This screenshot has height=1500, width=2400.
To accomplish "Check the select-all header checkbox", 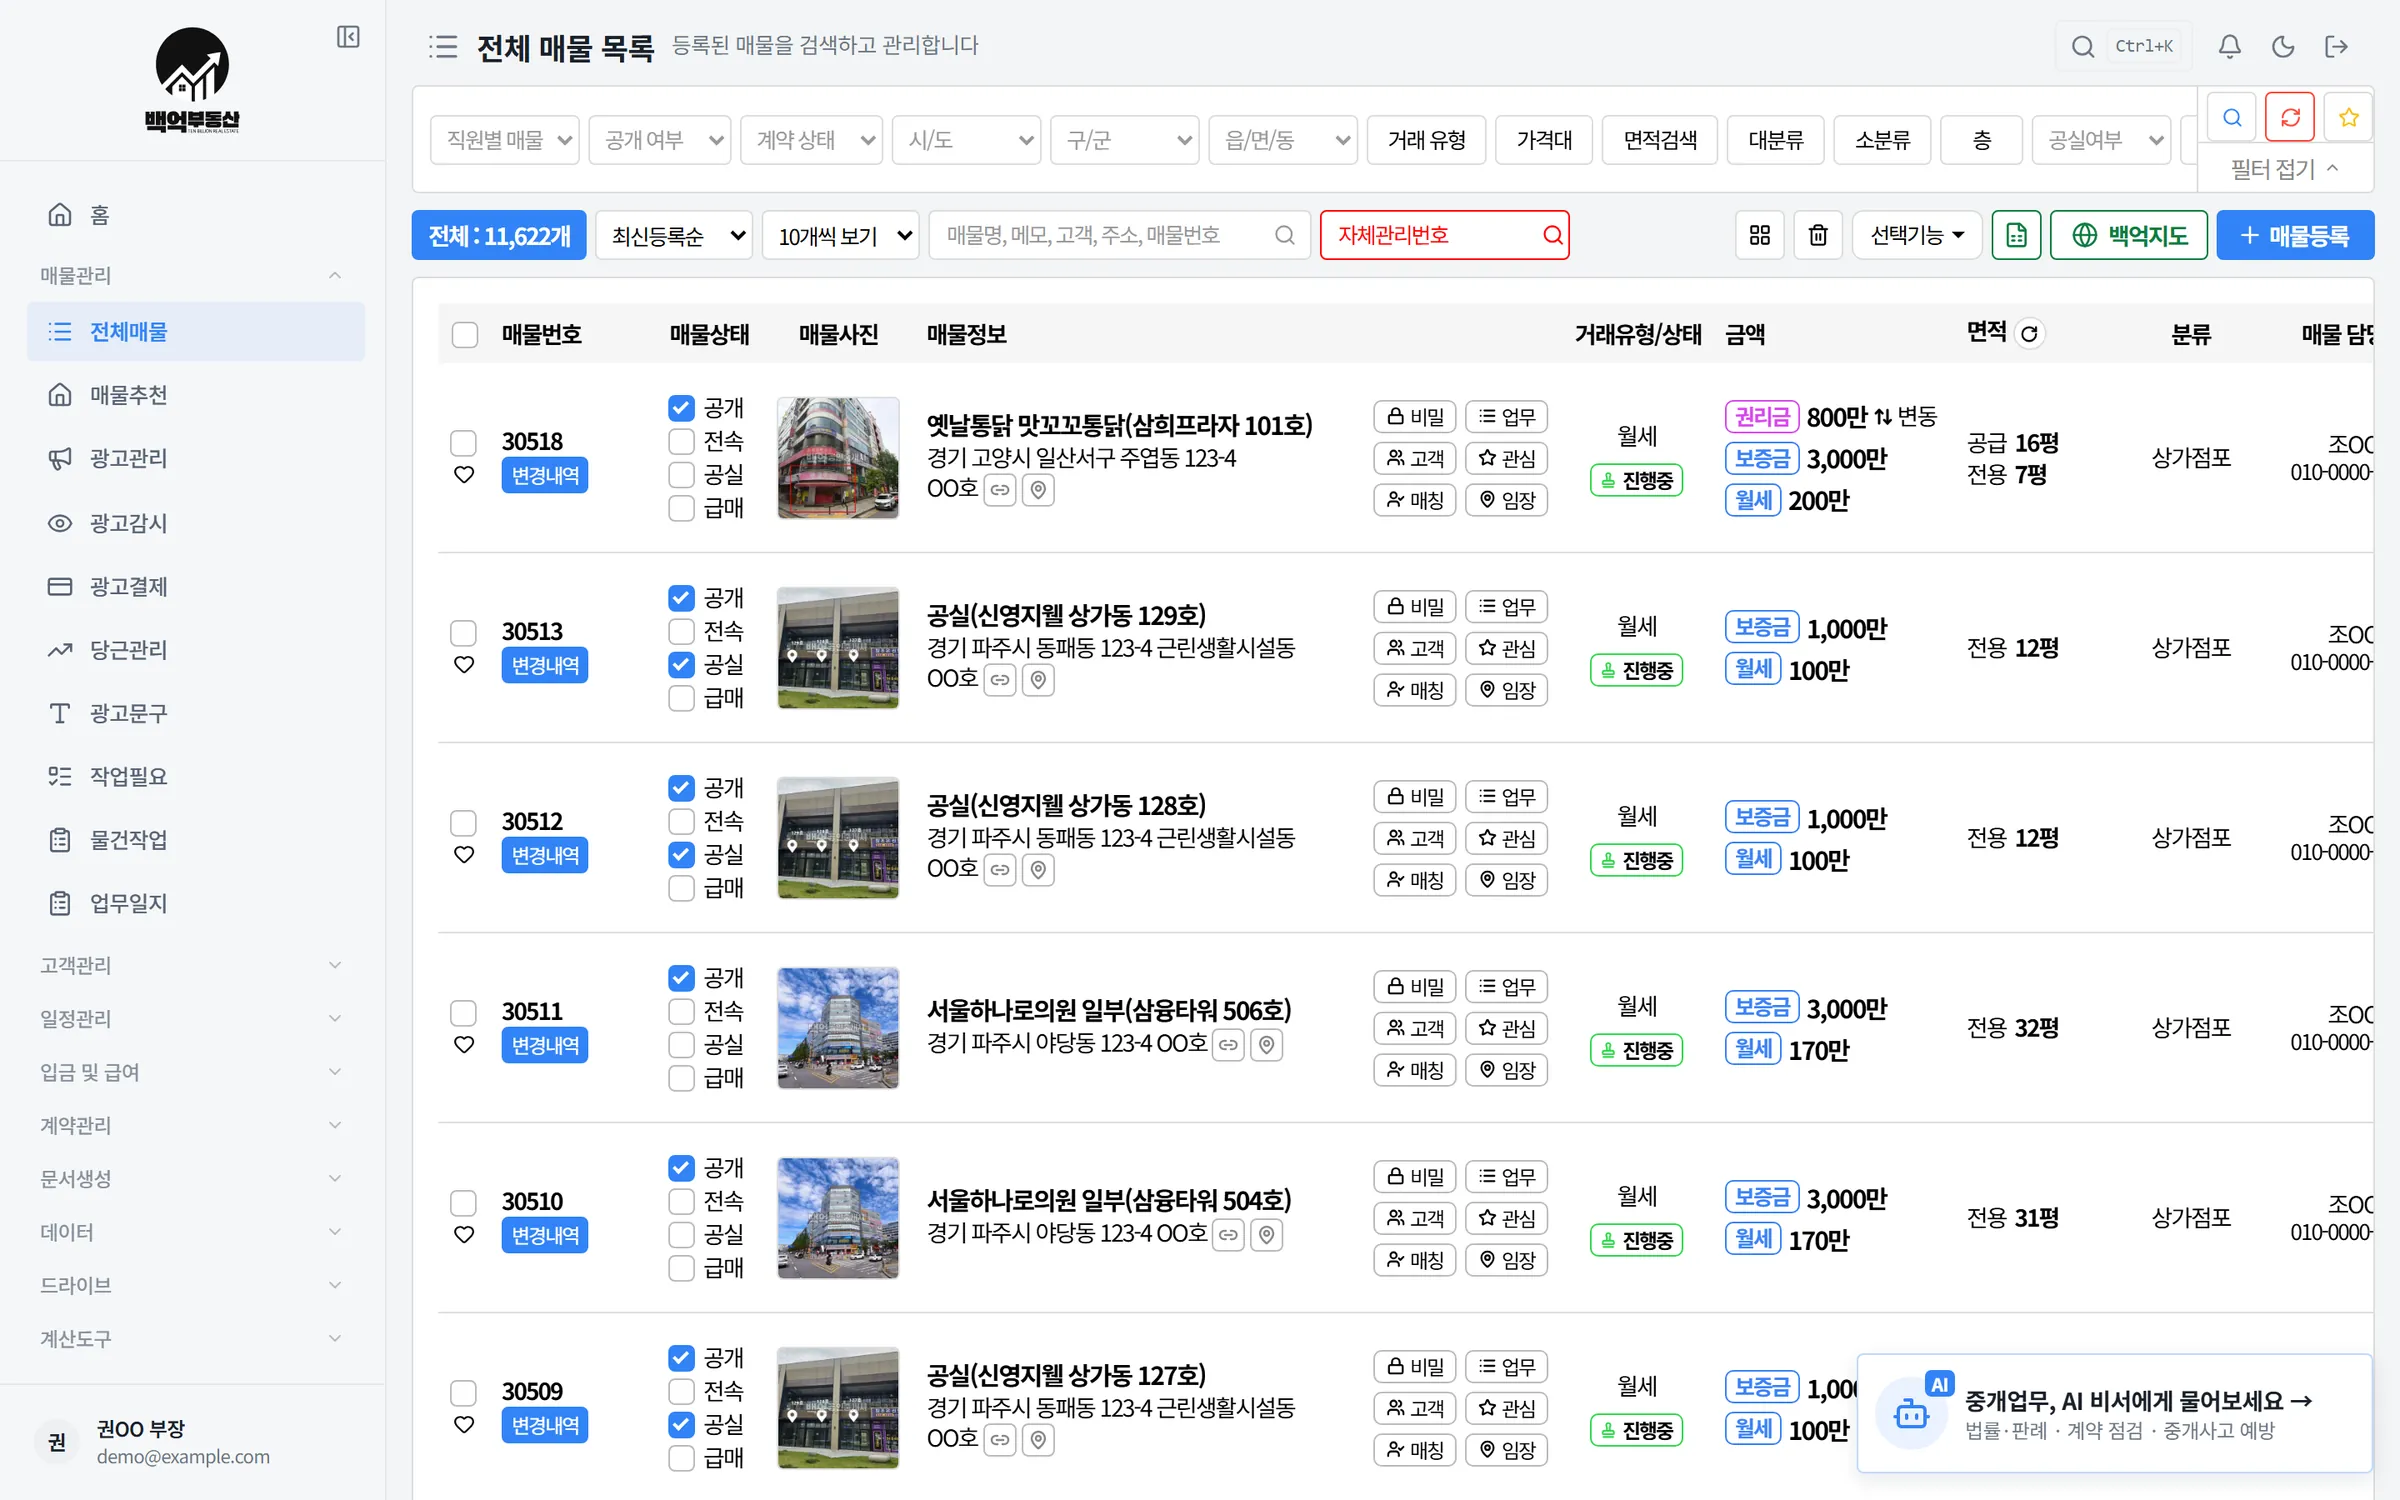I will (x=465, y=334).
